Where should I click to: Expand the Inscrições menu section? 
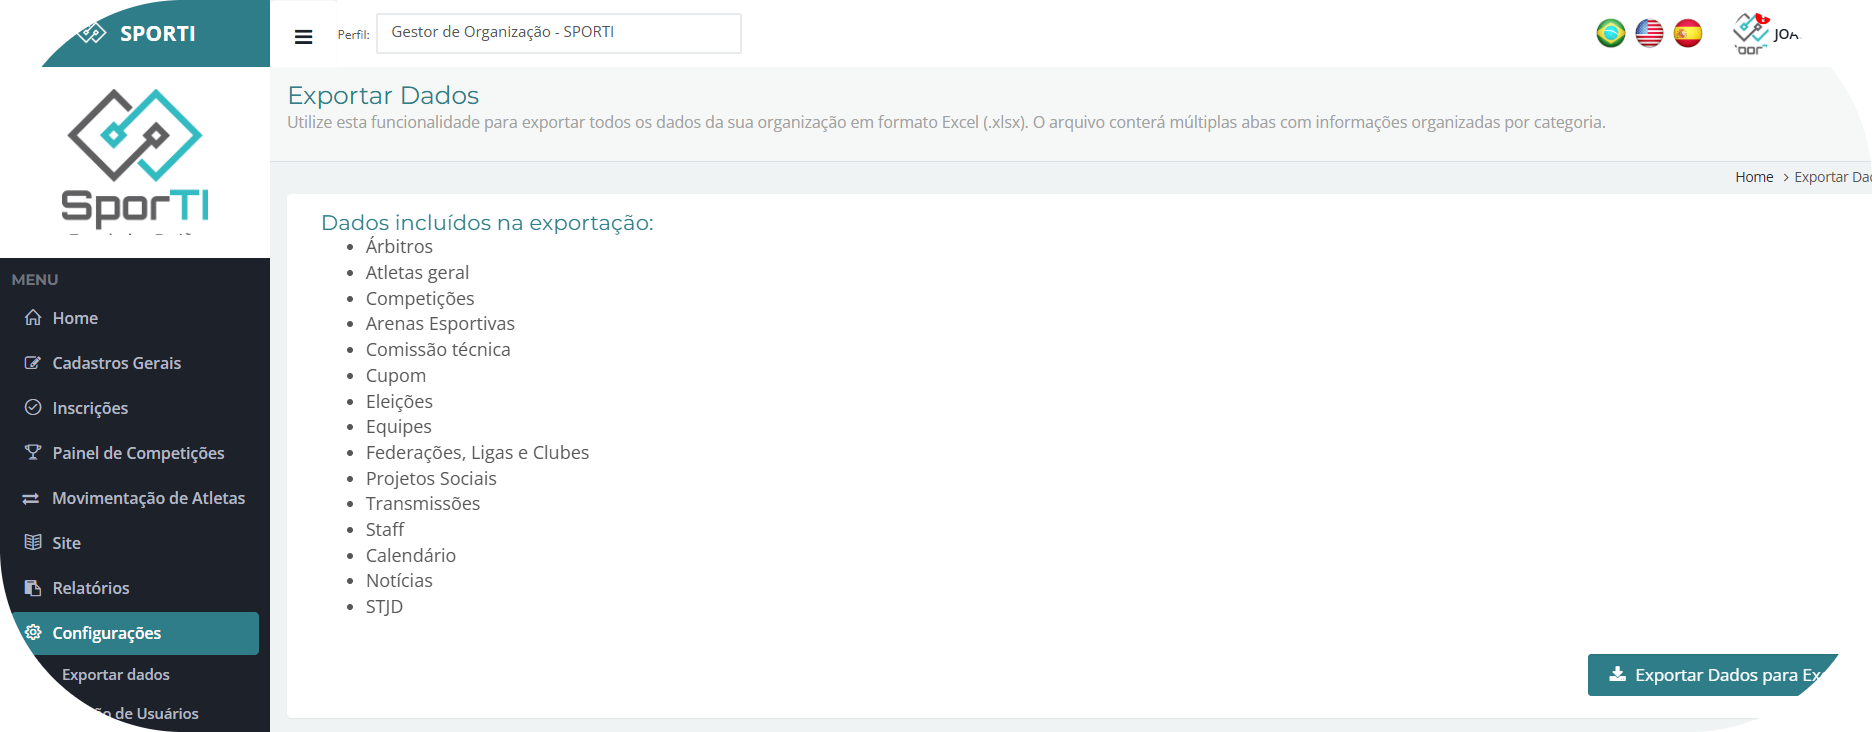pos(90,408)
